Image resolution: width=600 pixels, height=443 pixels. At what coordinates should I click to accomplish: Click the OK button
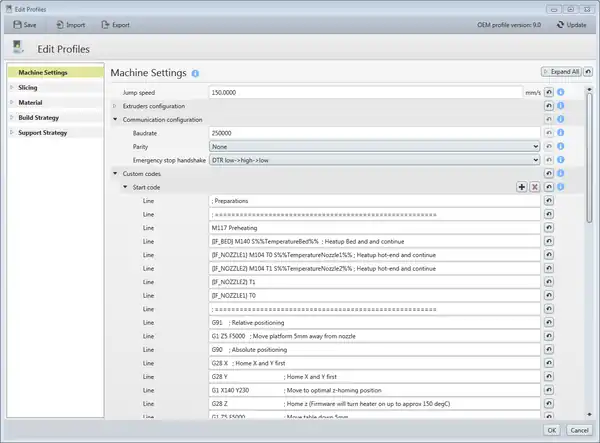pyautogui.click(x=551, y=430)
